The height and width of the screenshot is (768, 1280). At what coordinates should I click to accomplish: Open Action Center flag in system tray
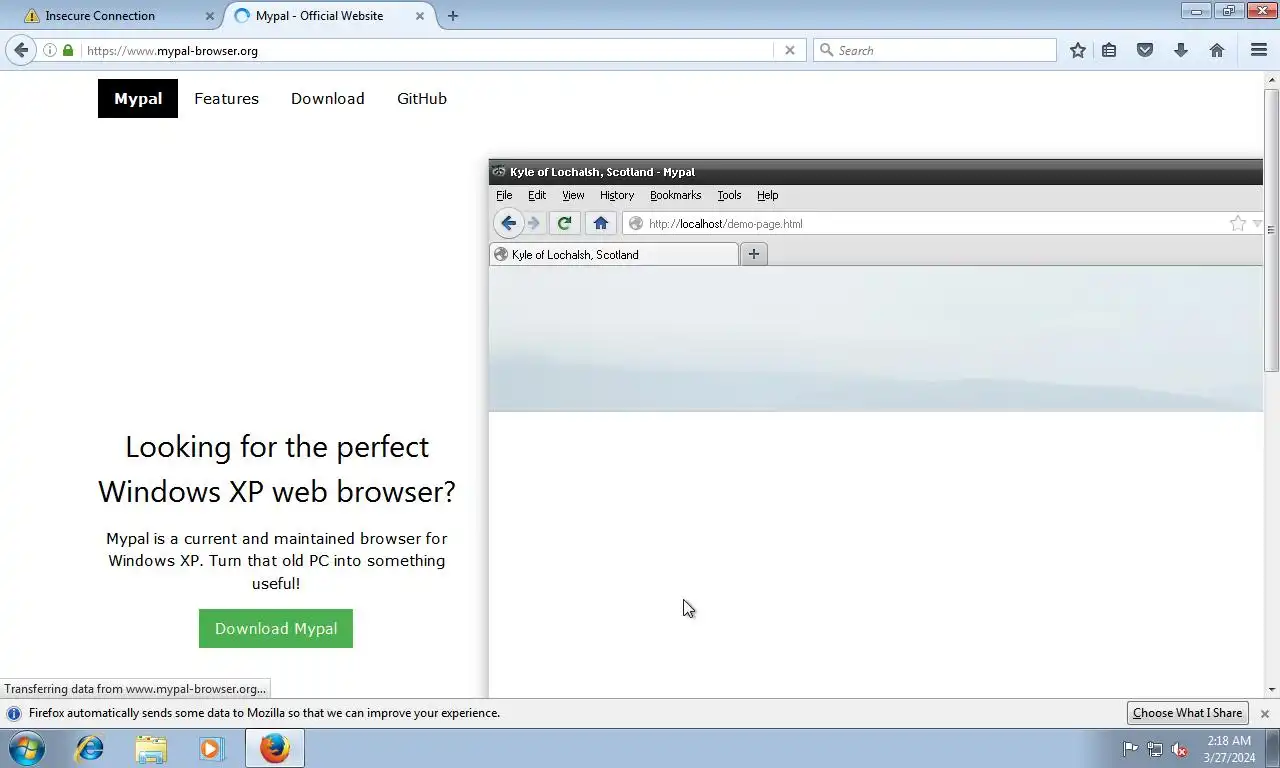1130,749
